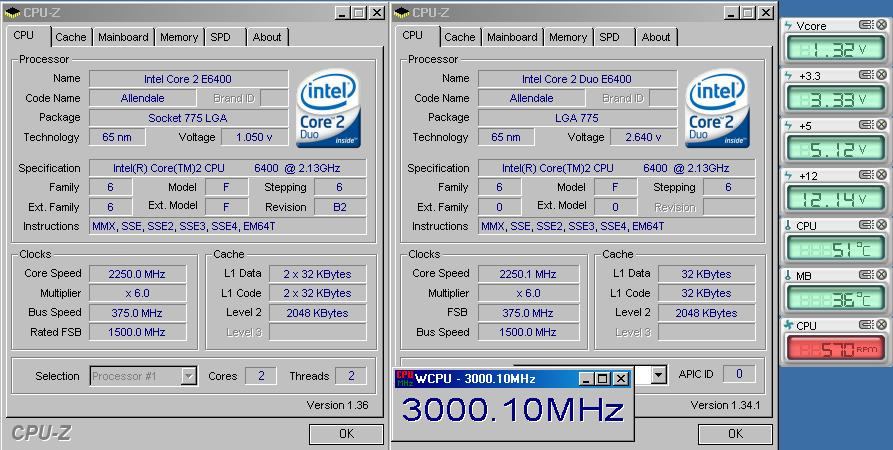Image resolution: width=893 pixels, height=450 pixels.
Task: Open the Vcore gauge settings icon
Action: 866,25
